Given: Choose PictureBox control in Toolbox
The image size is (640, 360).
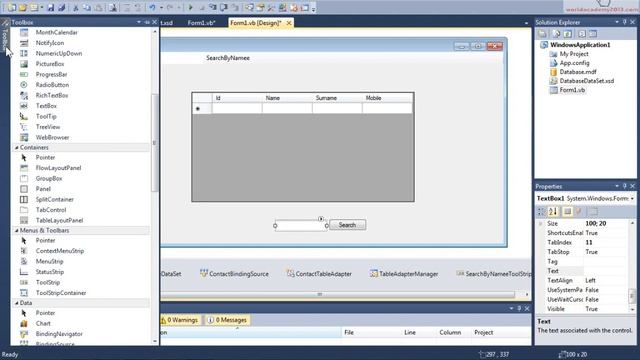Looking at the screenshot, I should tap(50, 64).
